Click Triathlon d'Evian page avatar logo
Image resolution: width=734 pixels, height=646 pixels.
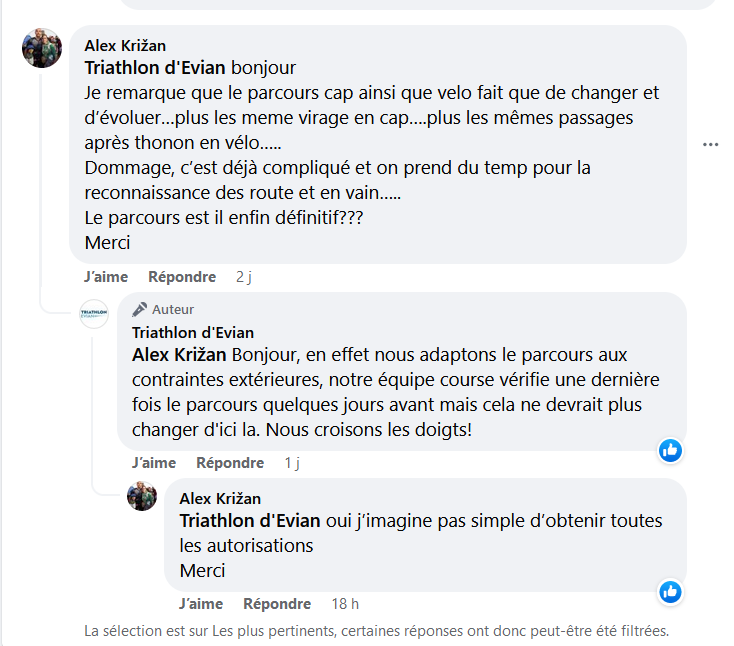coord(94,314)
